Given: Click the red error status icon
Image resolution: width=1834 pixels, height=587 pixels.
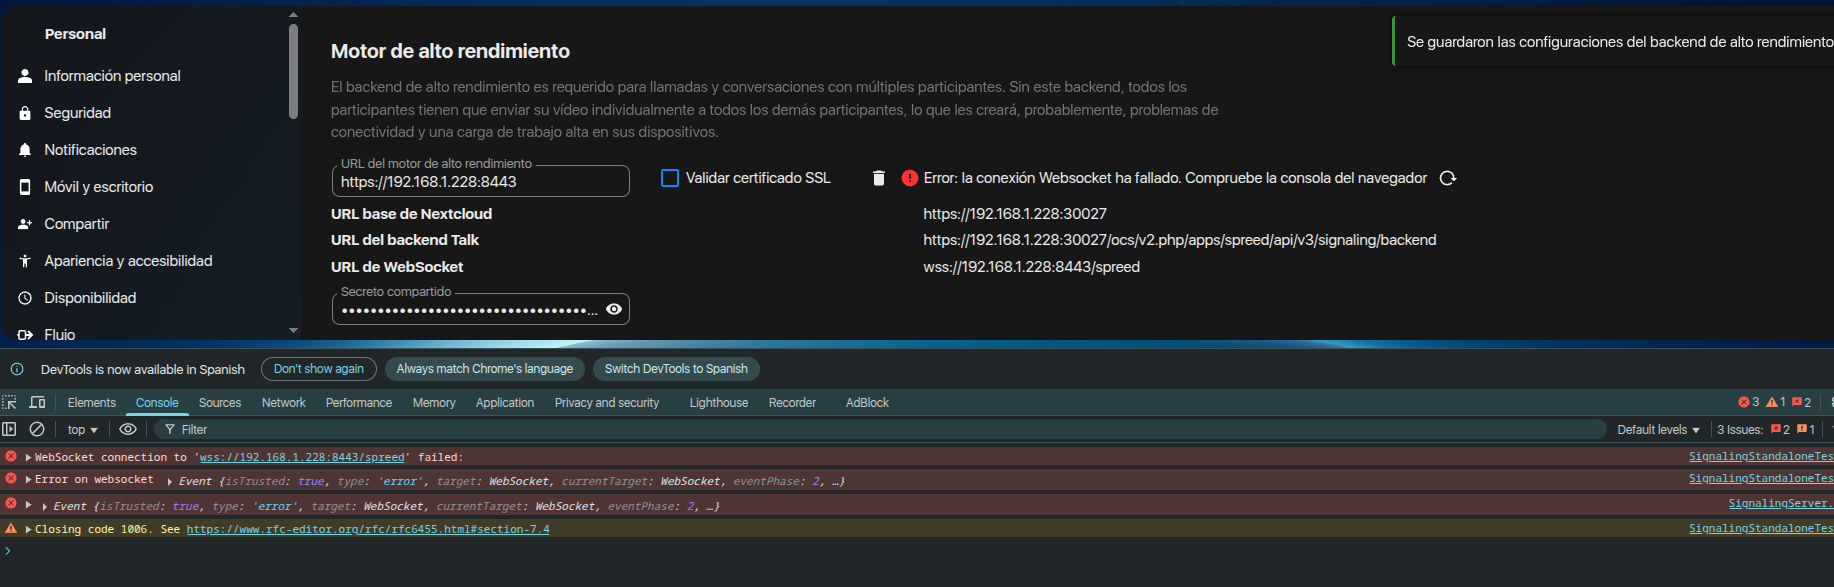Looking at the screenshot, I should (909, 178).
